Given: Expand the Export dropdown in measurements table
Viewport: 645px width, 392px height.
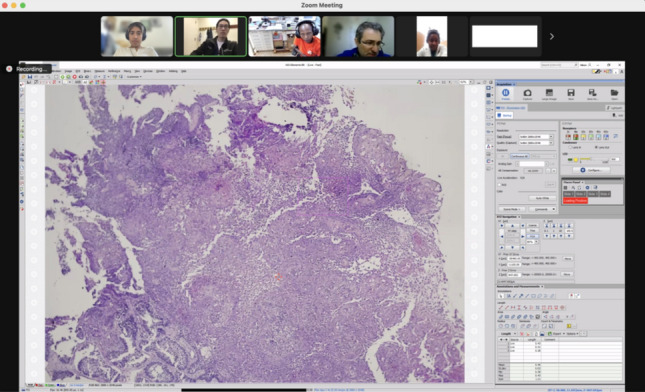Looking at the screenshot, I should [559, 334].
